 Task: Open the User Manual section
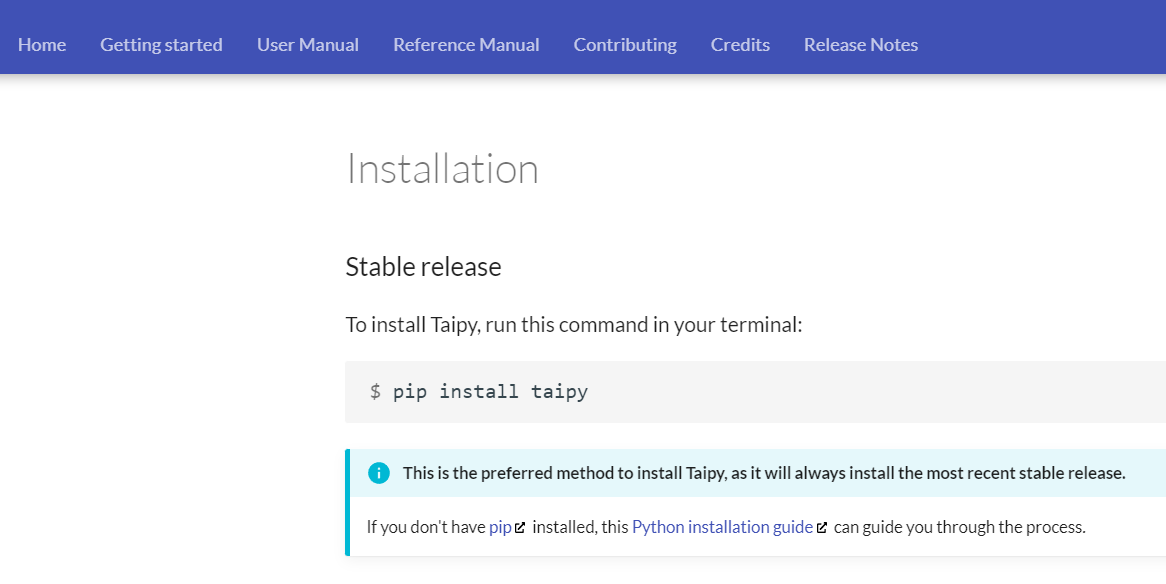click(307, 44)
